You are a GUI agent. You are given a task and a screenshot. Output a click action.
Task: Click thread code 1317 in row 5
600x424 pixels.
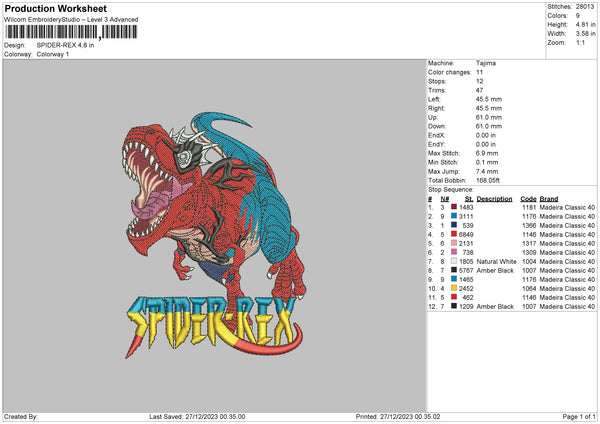(529, 243)
